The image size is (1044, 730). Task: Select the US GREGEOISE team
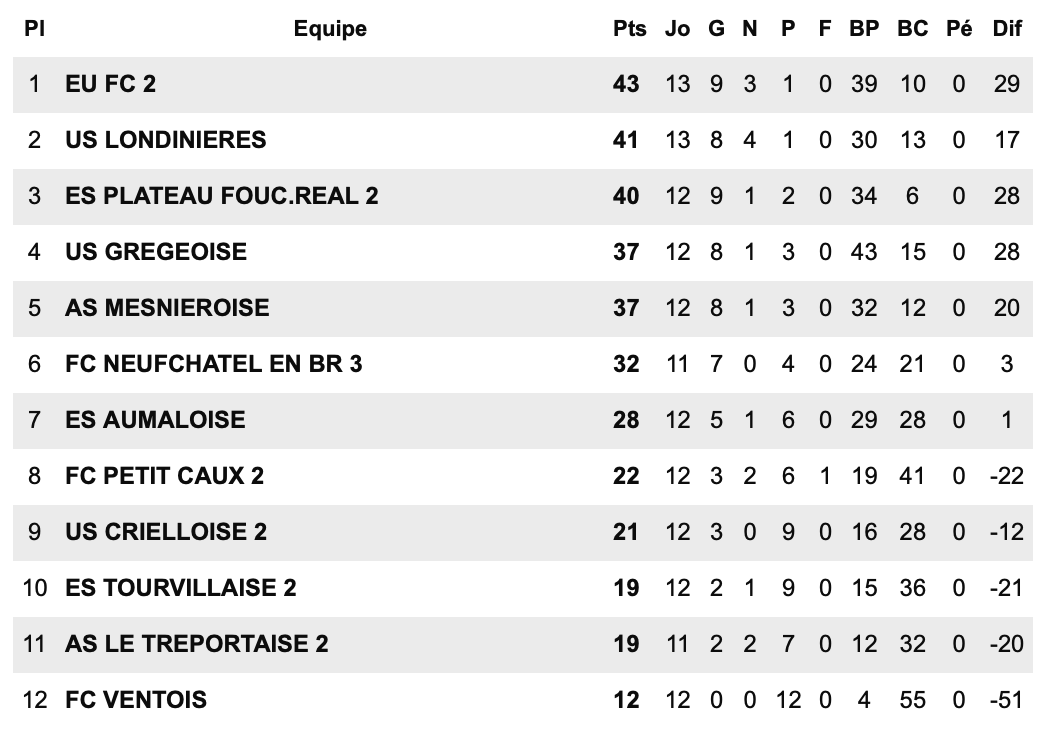(x=156, y=252)
